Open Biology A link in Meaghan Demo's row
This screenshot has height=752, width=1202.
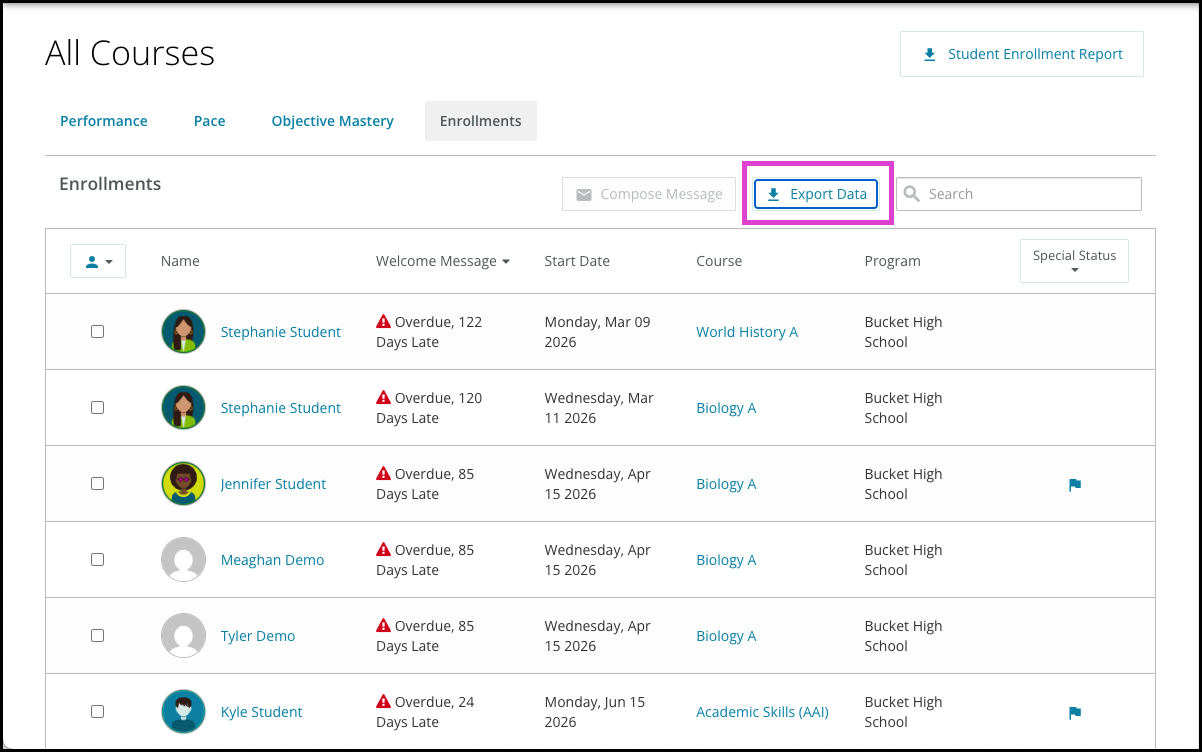(x=726, y=560)
